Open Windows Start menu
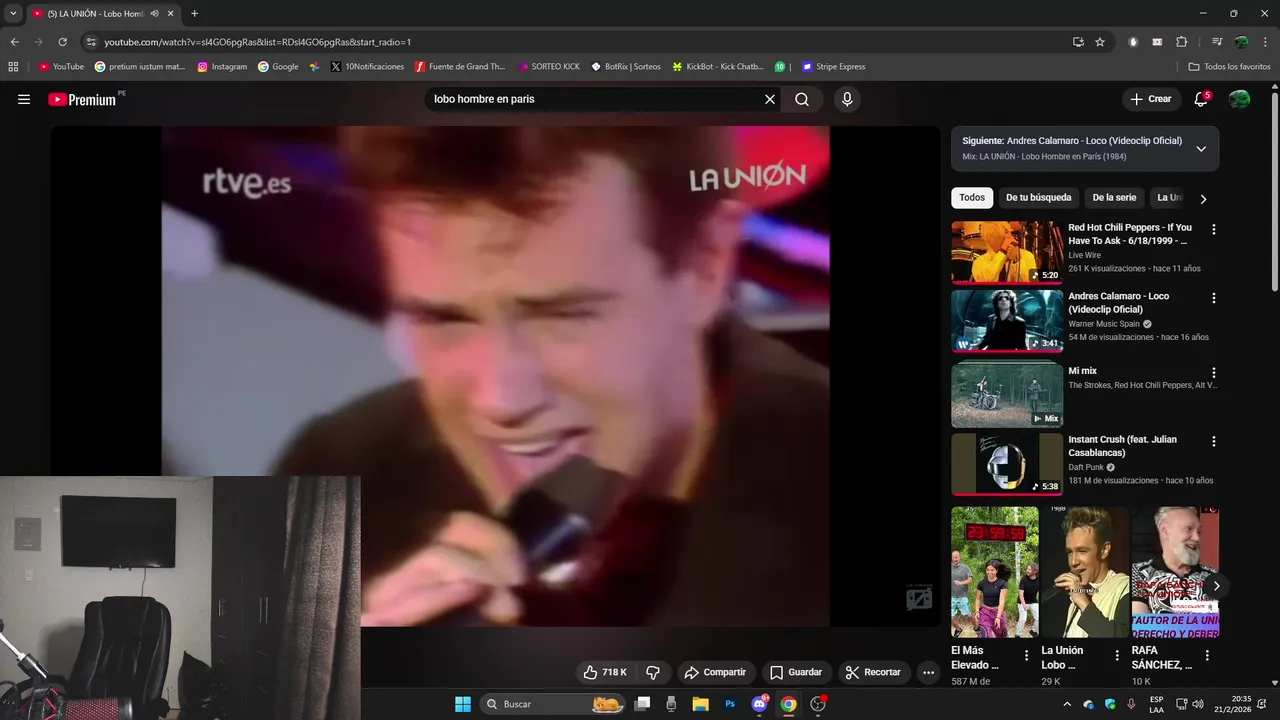This screenshot has width=1280, height=720. pos(462,704)
